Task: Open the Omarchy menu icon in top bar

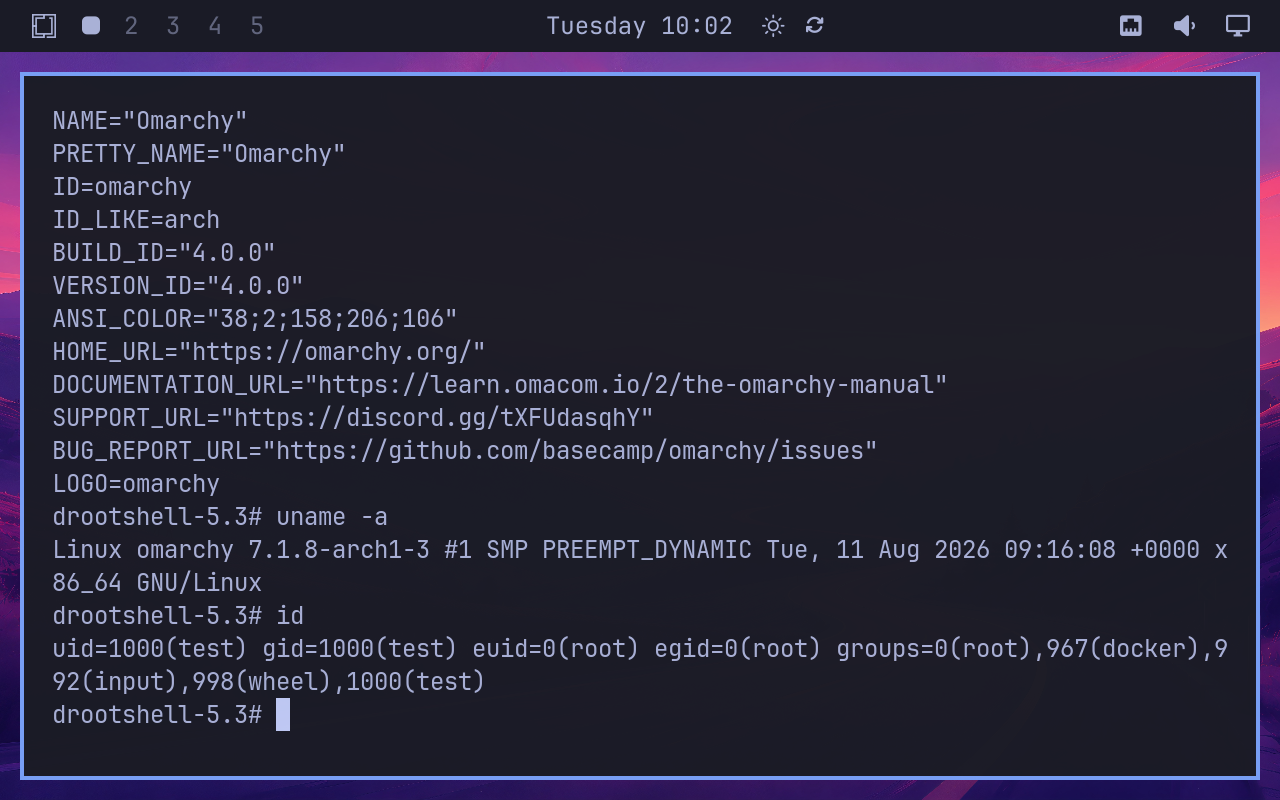Action: point(44,26)
